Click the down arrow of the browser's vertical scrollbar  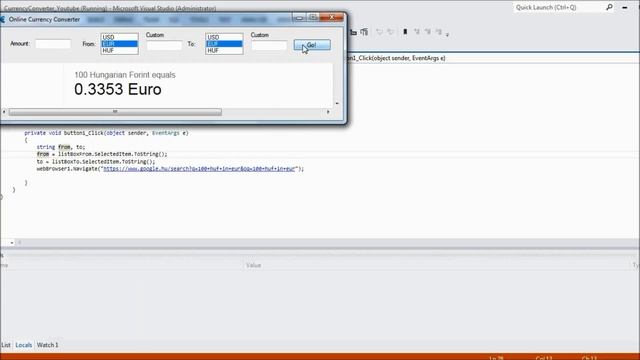pos(337,104)
